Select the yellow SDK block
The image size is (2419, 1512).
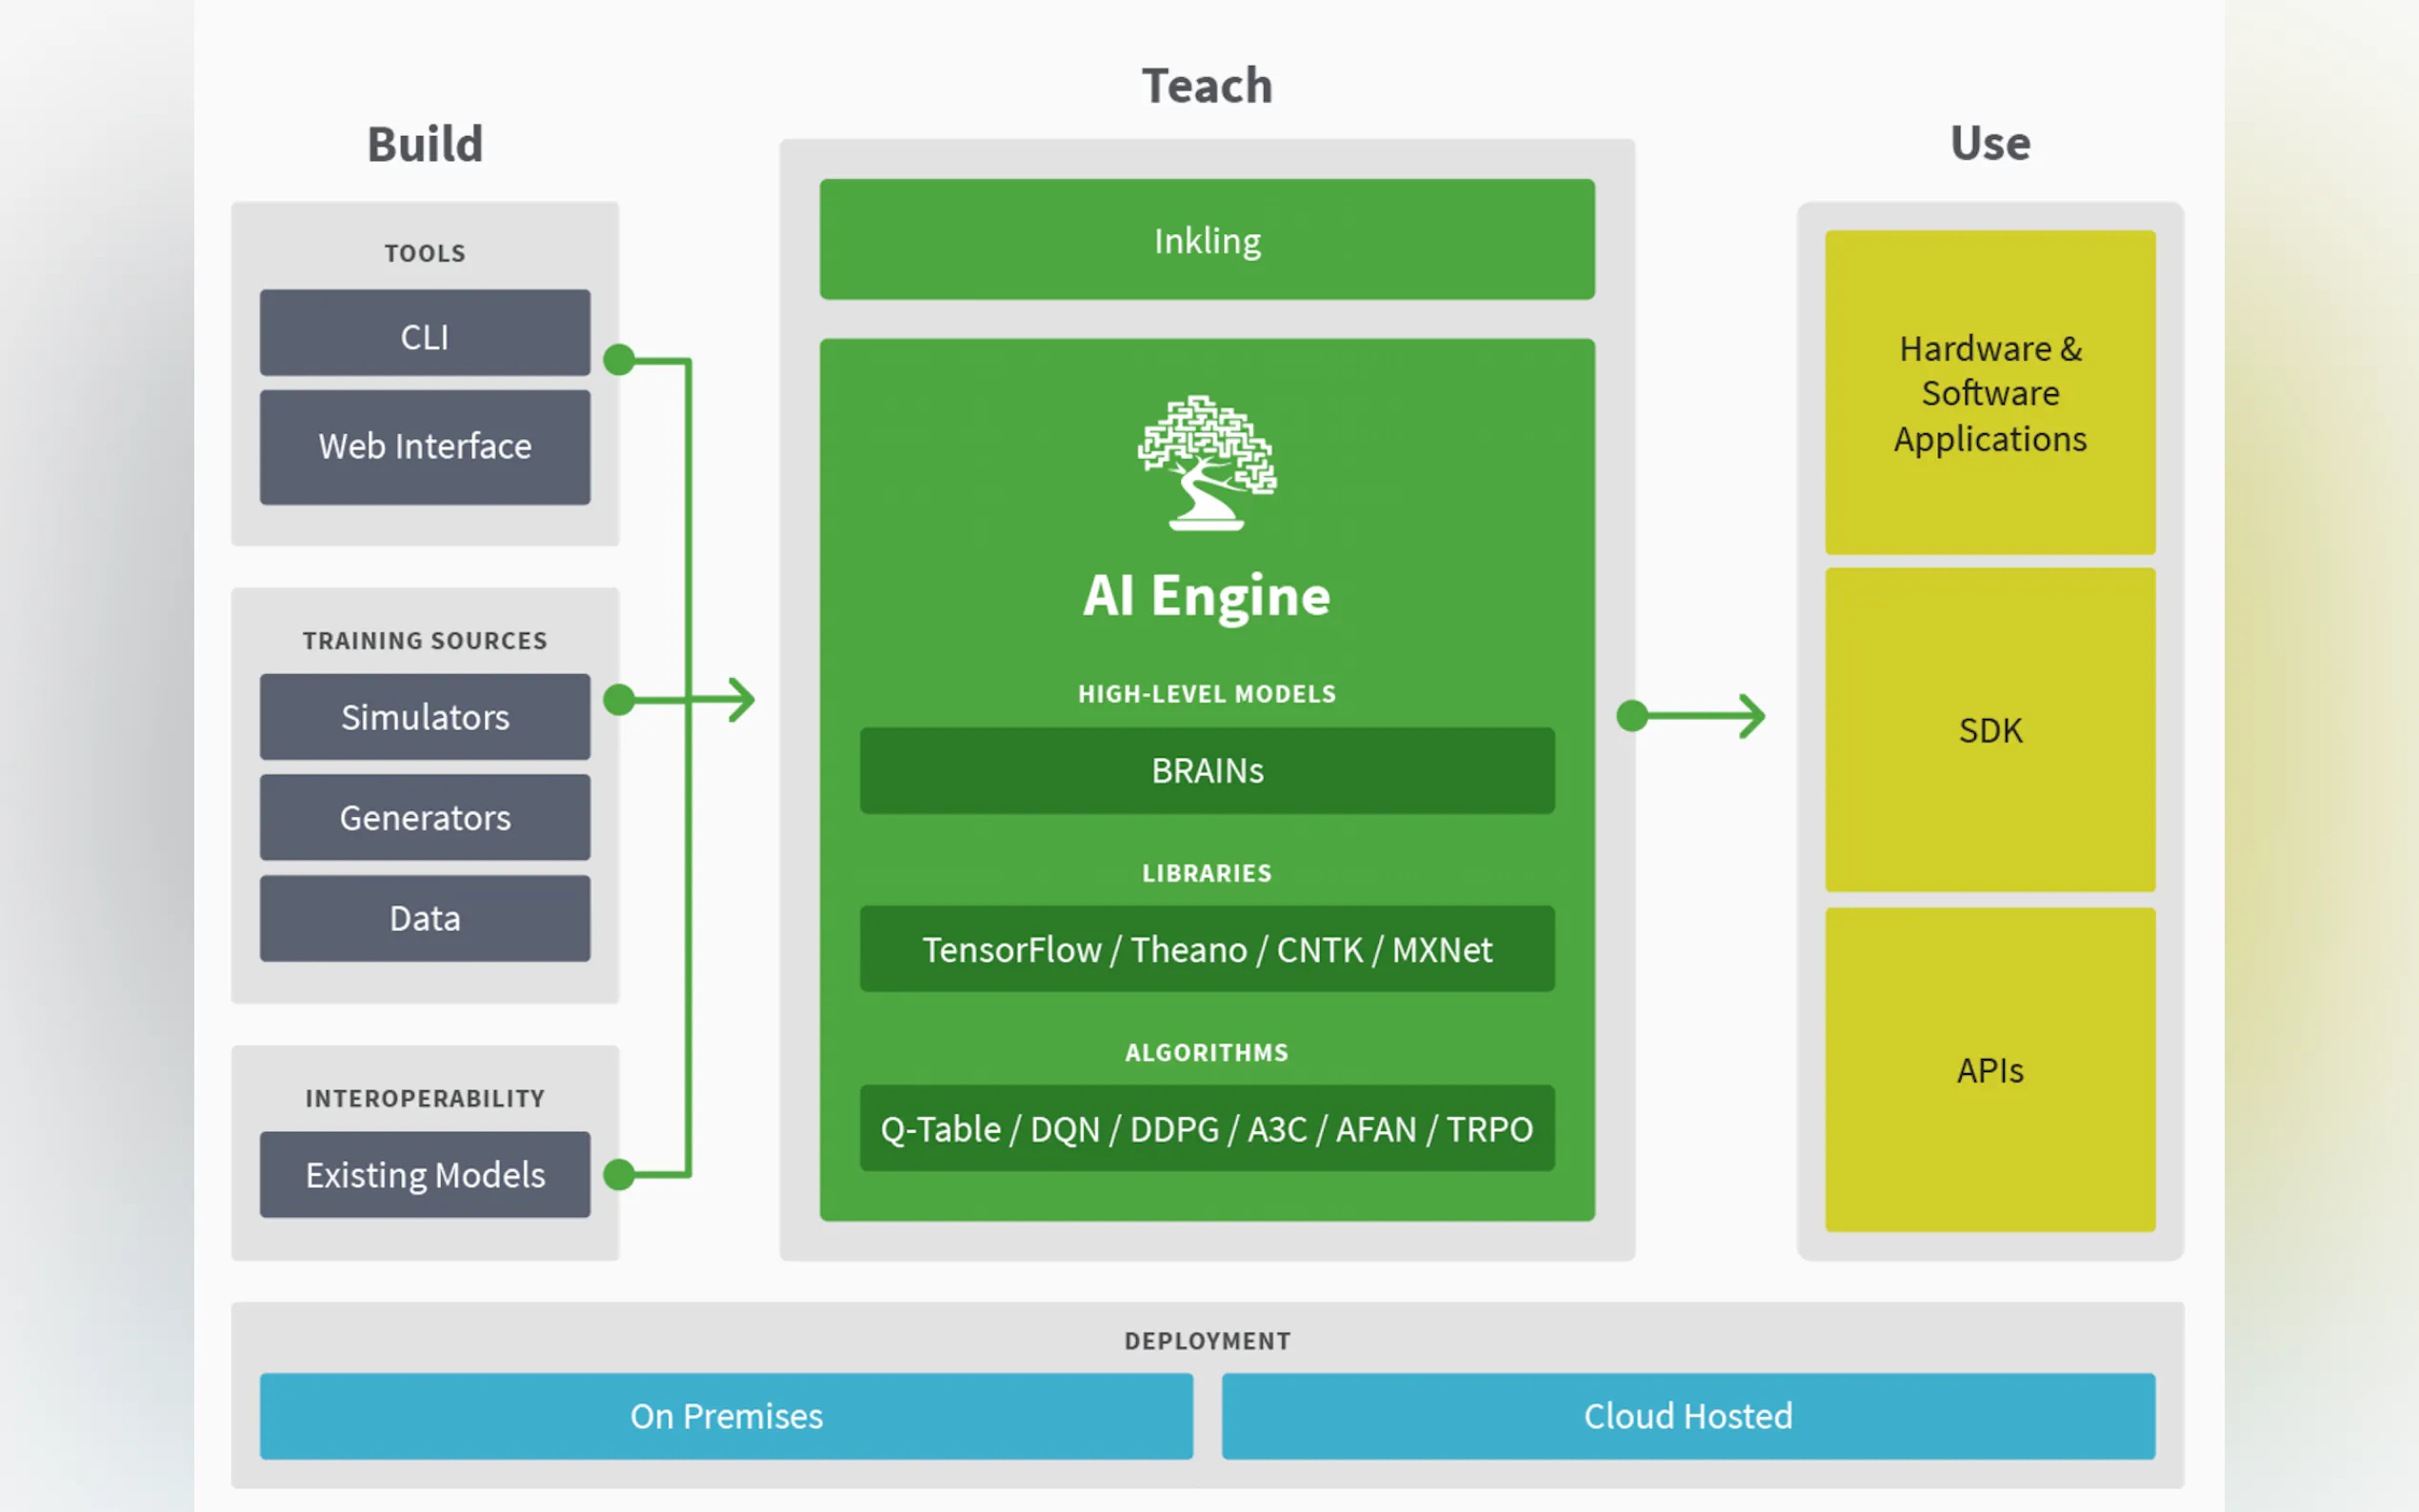pos(1990,731)
